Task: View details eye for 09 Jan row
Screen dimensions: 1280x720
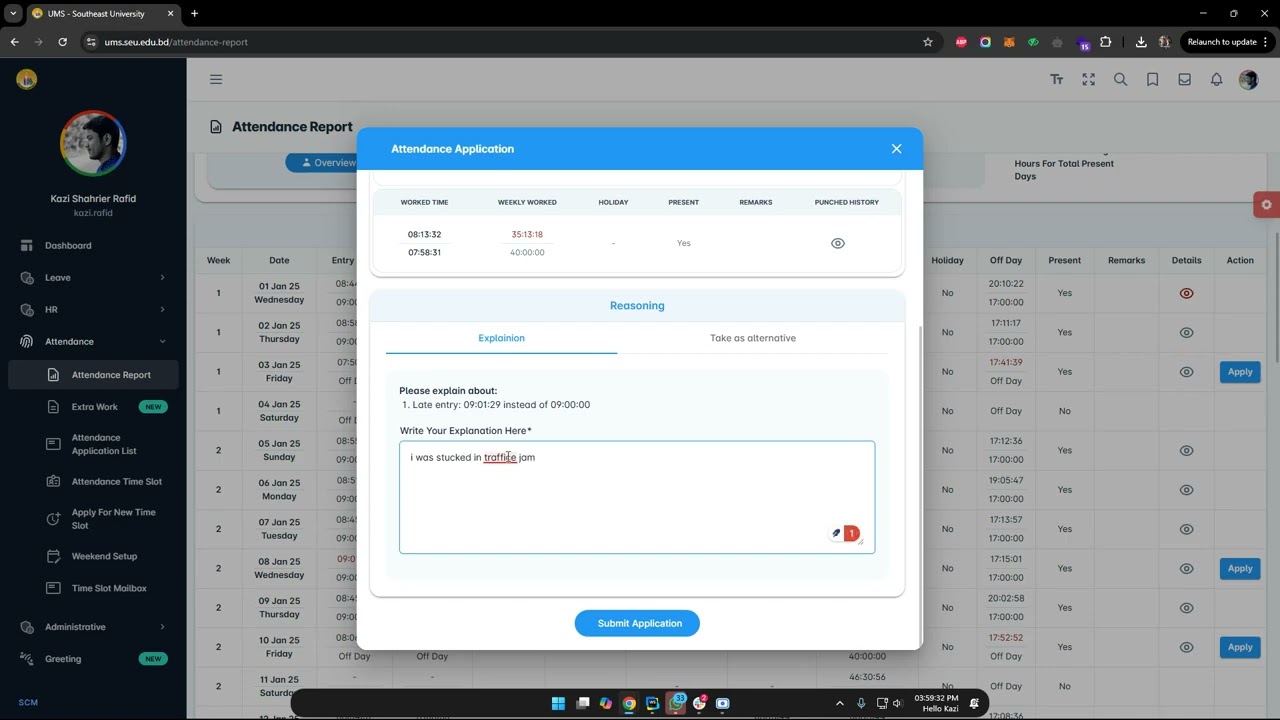Action: pyautogui.click(x=1186, y=608)
